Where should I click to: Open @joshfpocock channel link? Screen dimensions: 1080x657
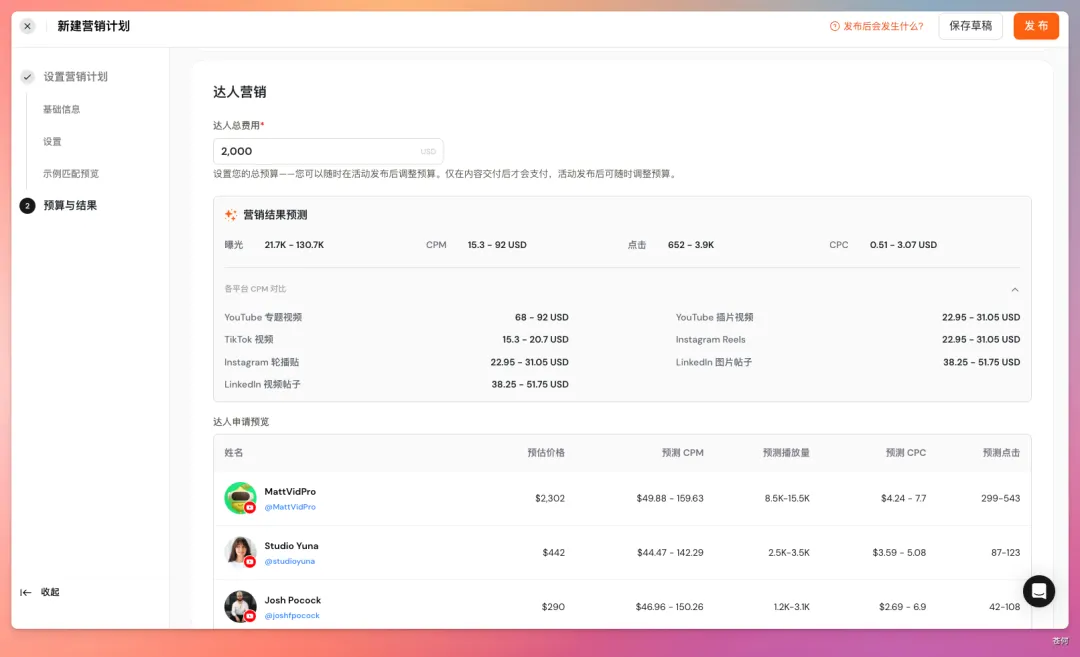click(x=292, y=616)
